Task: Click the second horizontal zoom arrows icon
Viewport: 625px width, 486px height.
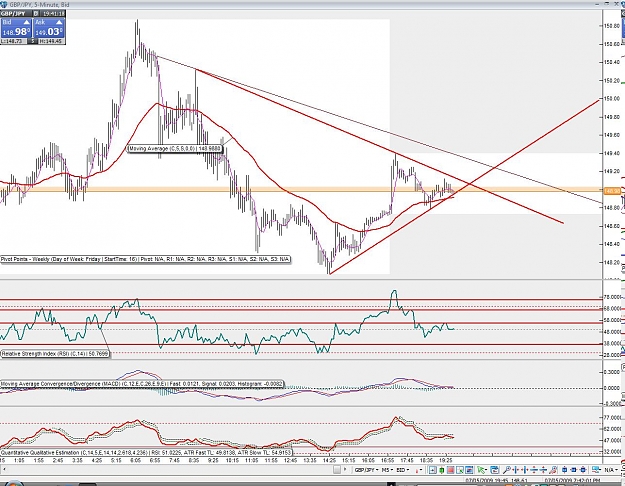Action: click(x=525, y=470)
